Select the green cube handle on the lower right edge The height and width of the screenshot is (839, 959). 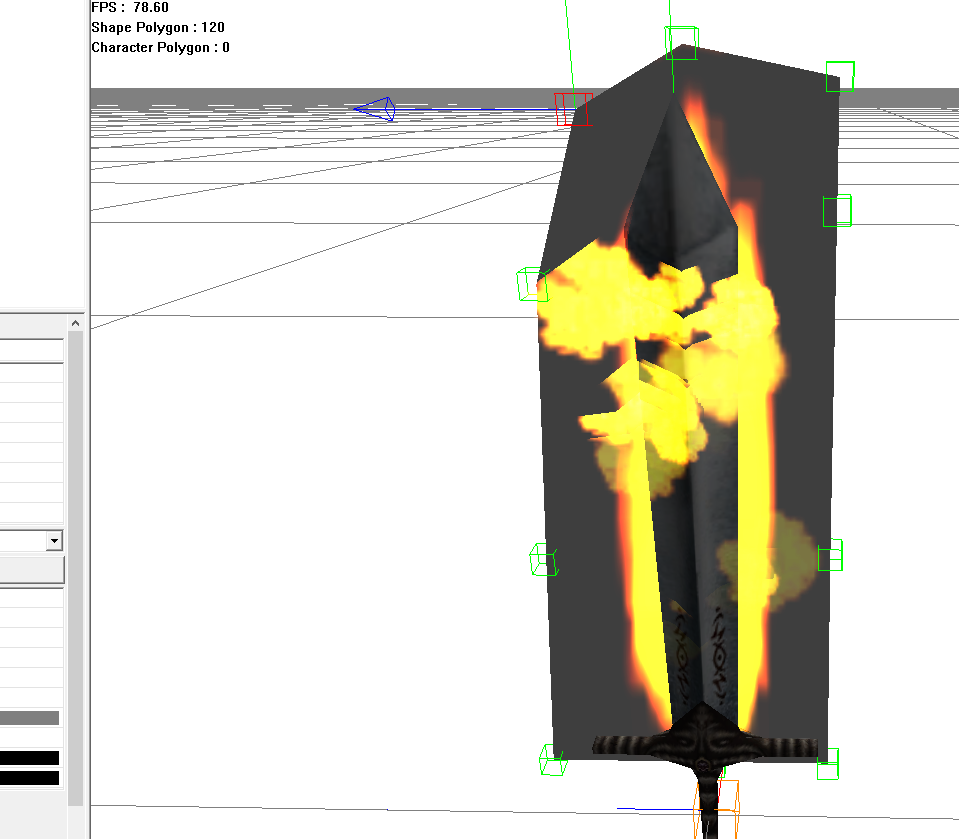point(830,555)
